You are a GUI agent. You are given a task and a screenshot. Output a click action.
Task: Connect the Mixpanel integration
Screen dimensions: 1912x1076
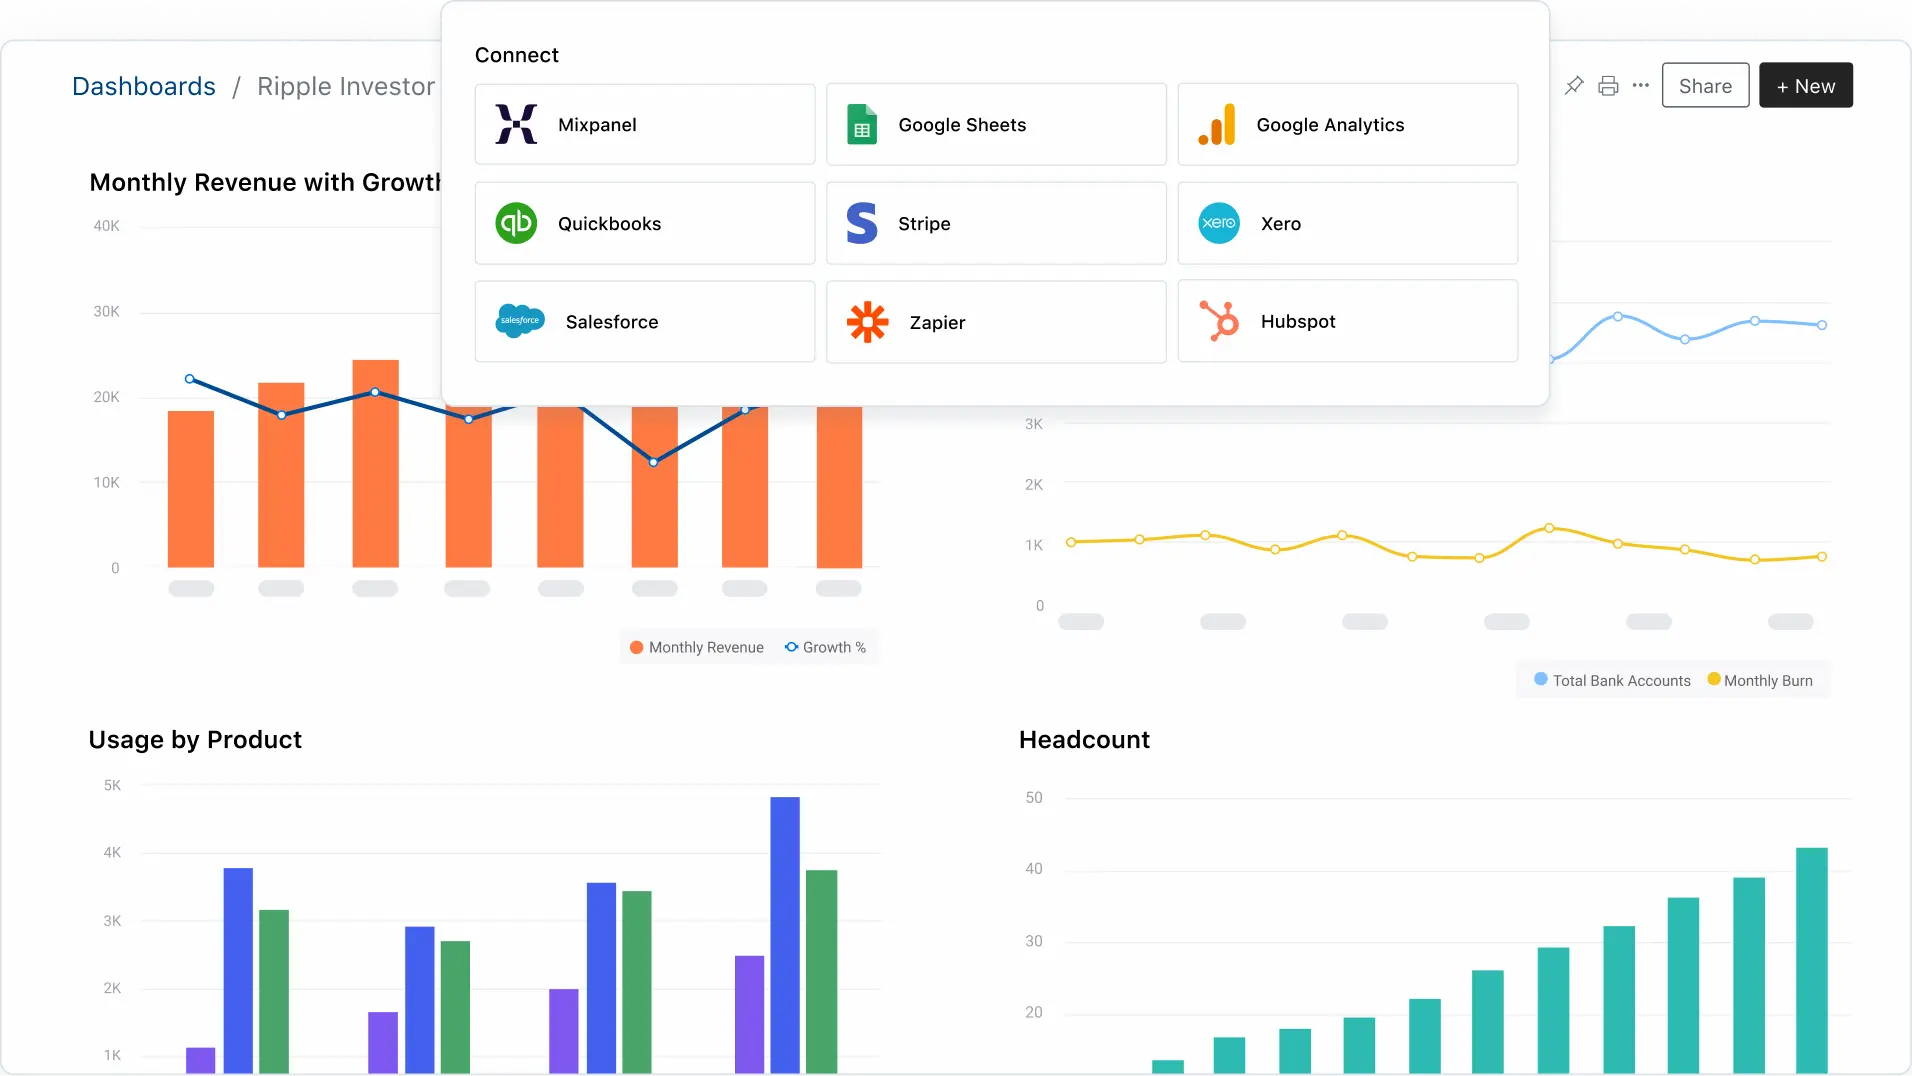[x=645, y=124]
